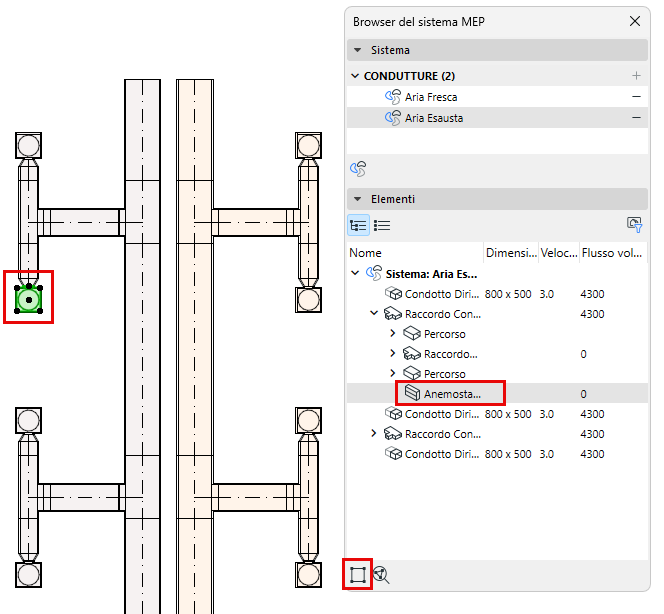Viewport: 664px width, 614px height.
Task: Click top-right air terminal in plan
Action: click(x=308, y=146)
